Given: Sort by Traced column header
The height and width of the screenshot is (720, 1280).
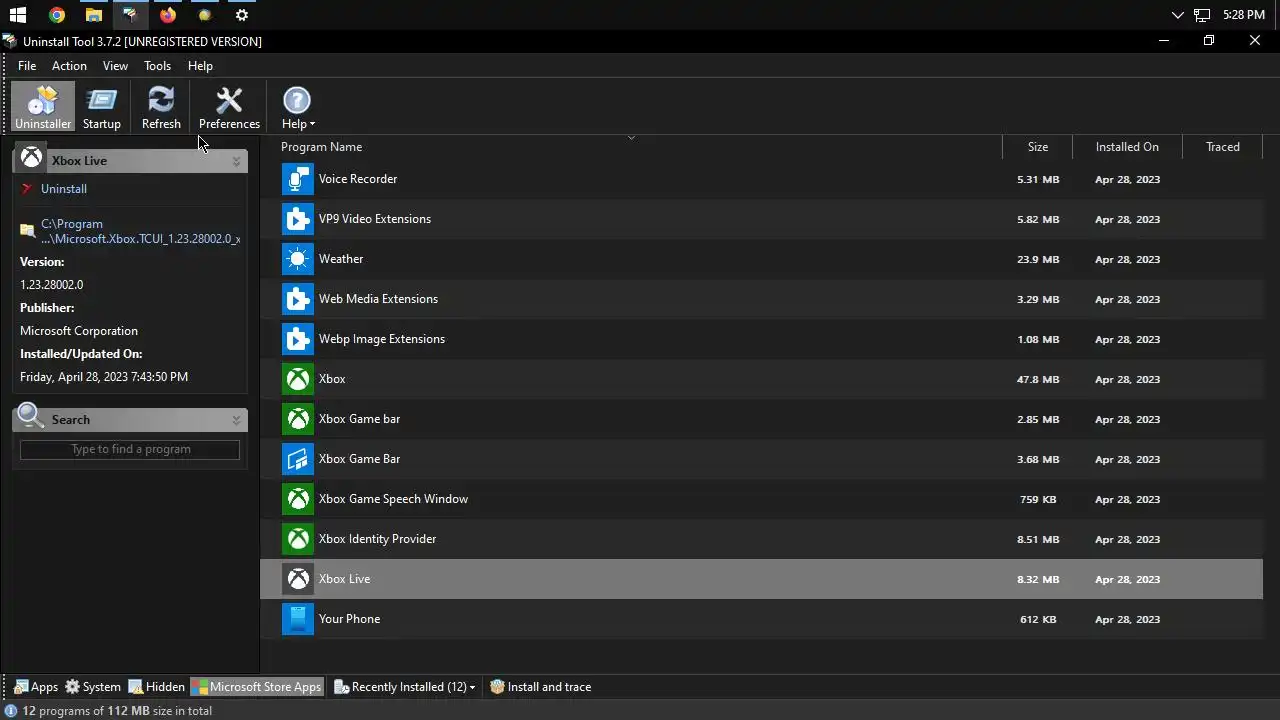Looking at the screenshot, I should (1222, 147).
